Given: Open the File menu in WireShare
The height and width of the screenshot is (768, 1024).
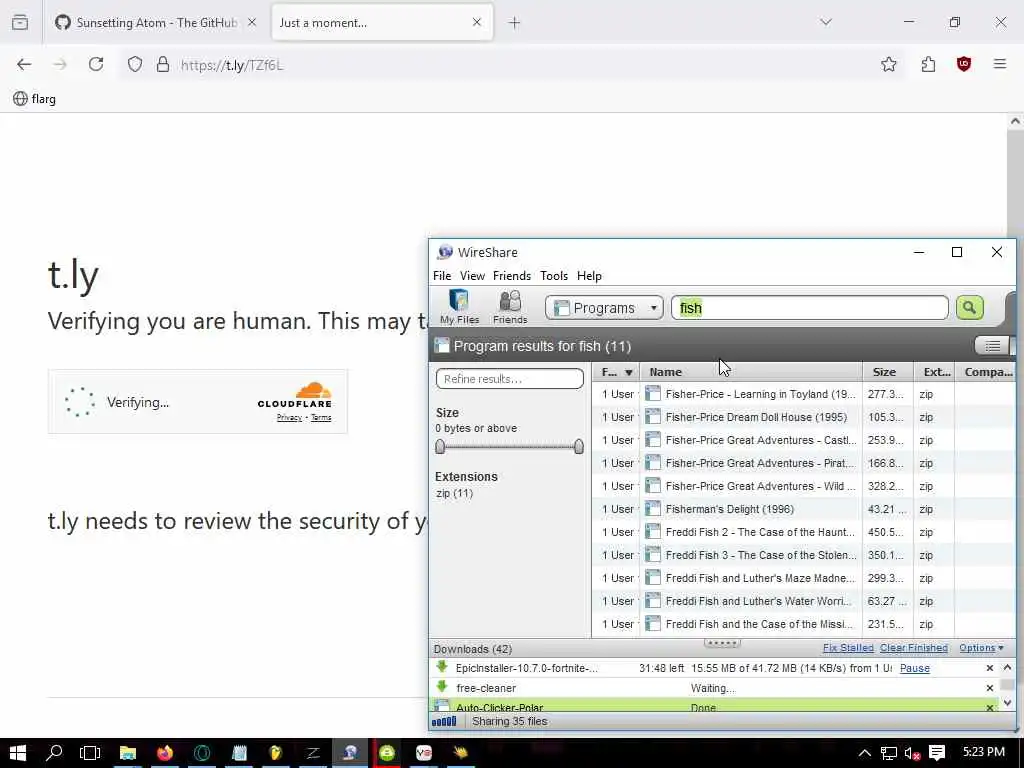Looking at the screenshot, I should pos(442,276).
